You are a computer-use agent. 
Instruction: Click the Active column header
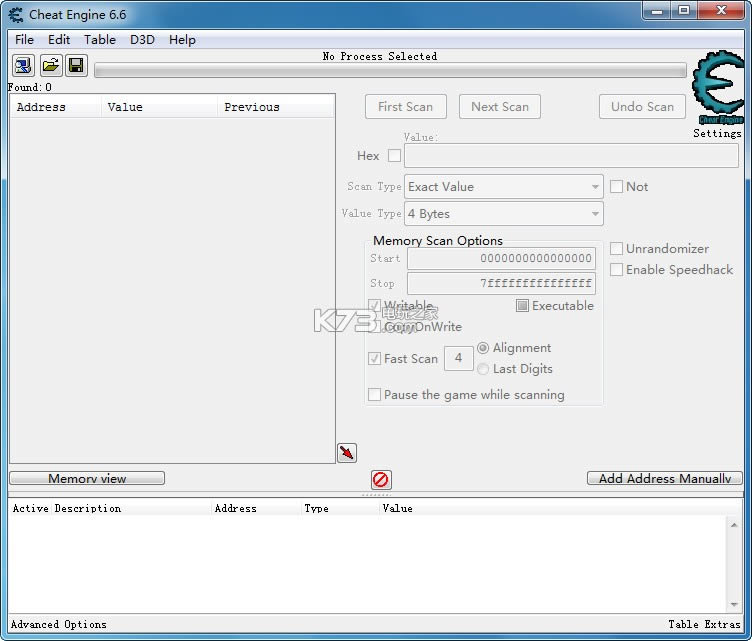tap(30, 508)
